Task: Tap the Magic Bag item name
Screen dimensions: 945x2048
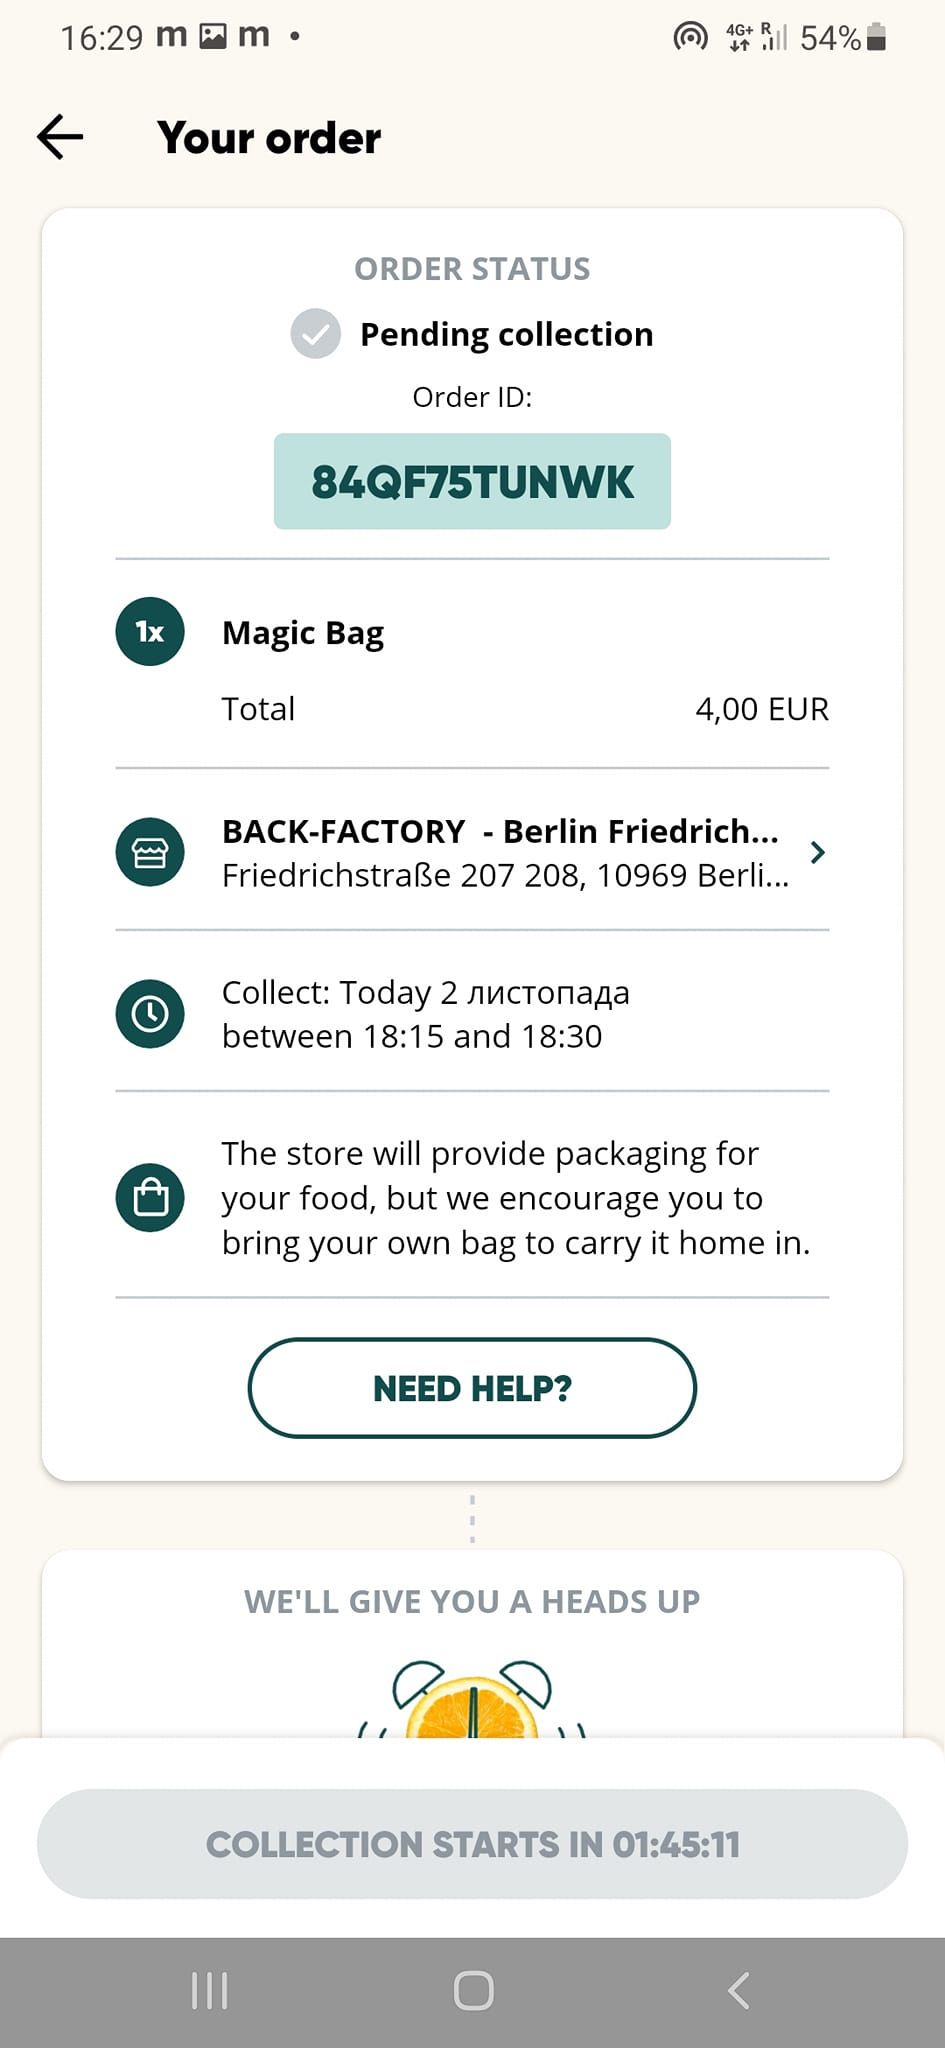Action: (x=303, y=633)
